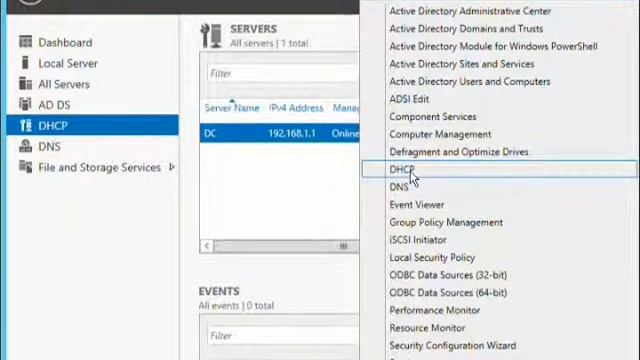Click the Local Server icon

coord(25,63)
